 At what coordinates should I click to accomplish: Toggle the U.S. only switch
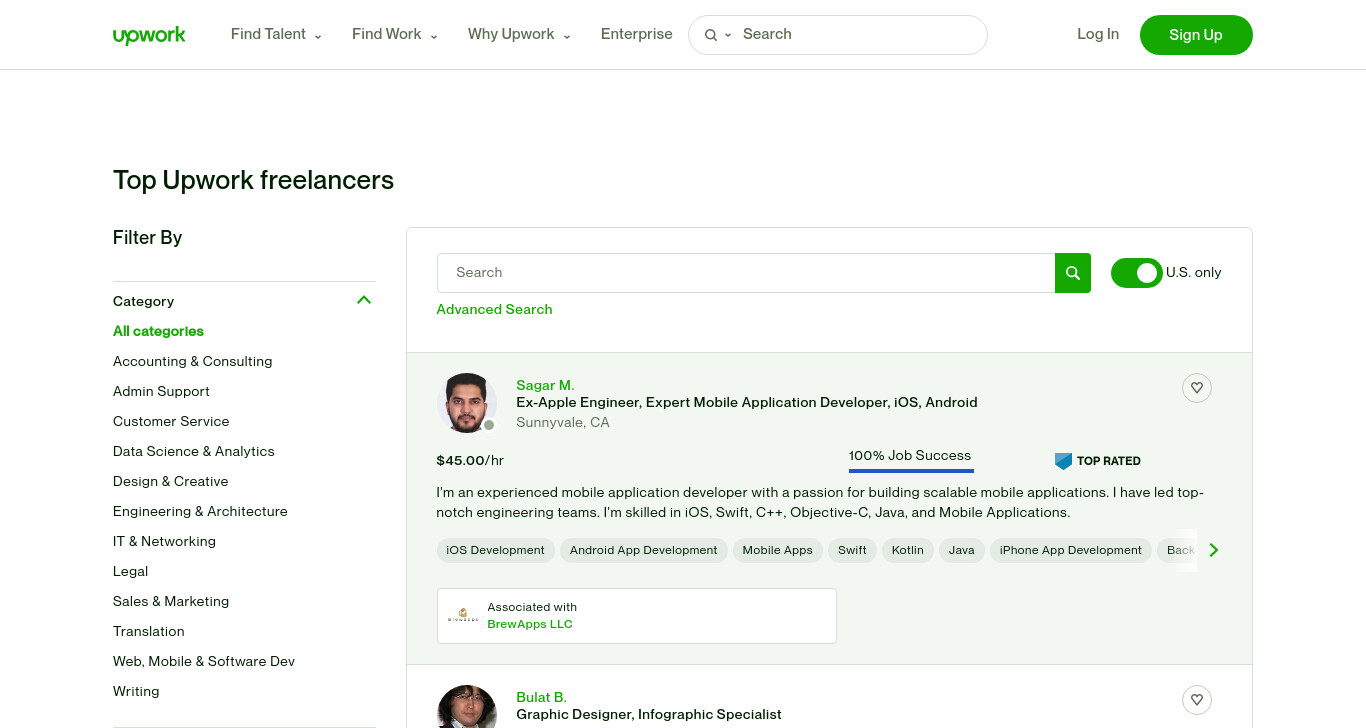[1137, 273]
